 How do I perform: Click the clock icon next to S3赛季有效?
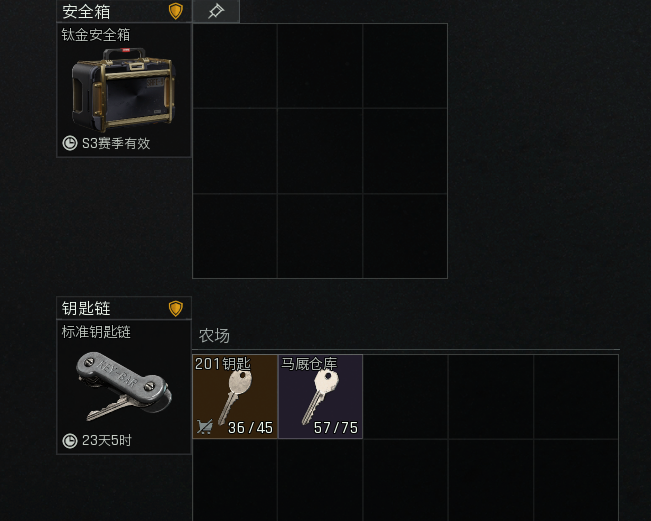click(70, 143)
